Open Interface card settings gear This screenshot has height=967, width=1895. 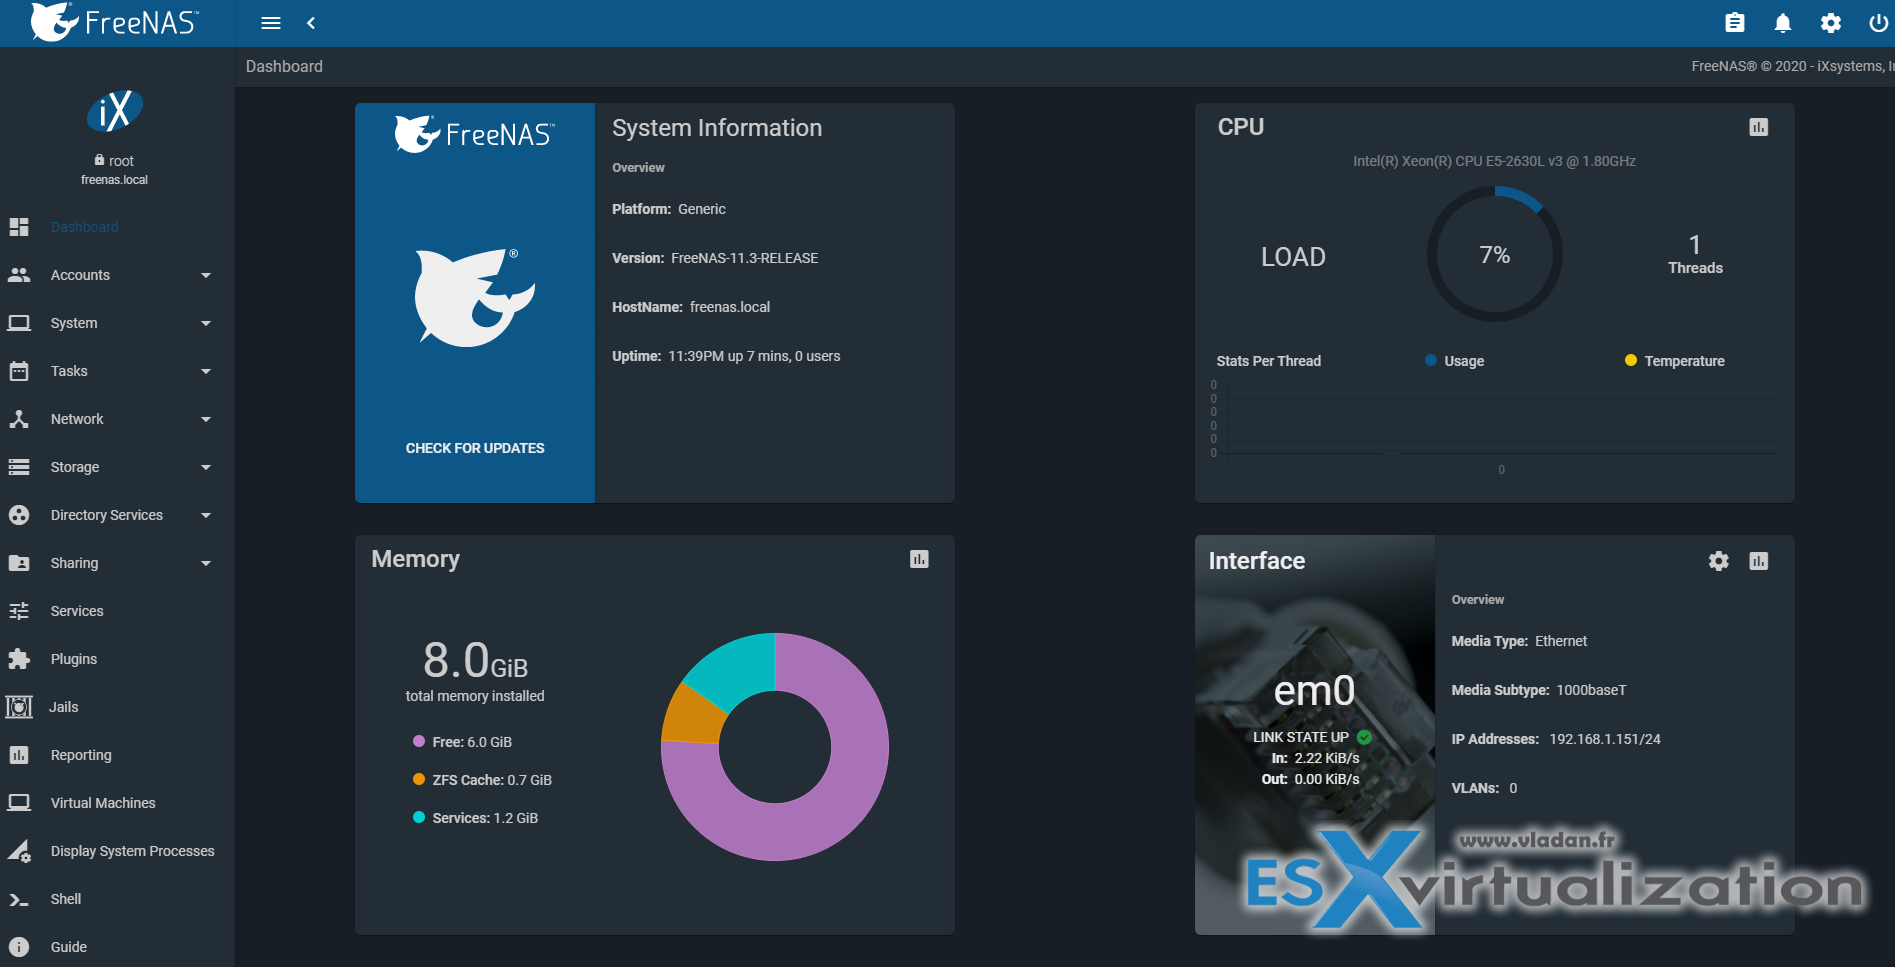pos(1719,561)
